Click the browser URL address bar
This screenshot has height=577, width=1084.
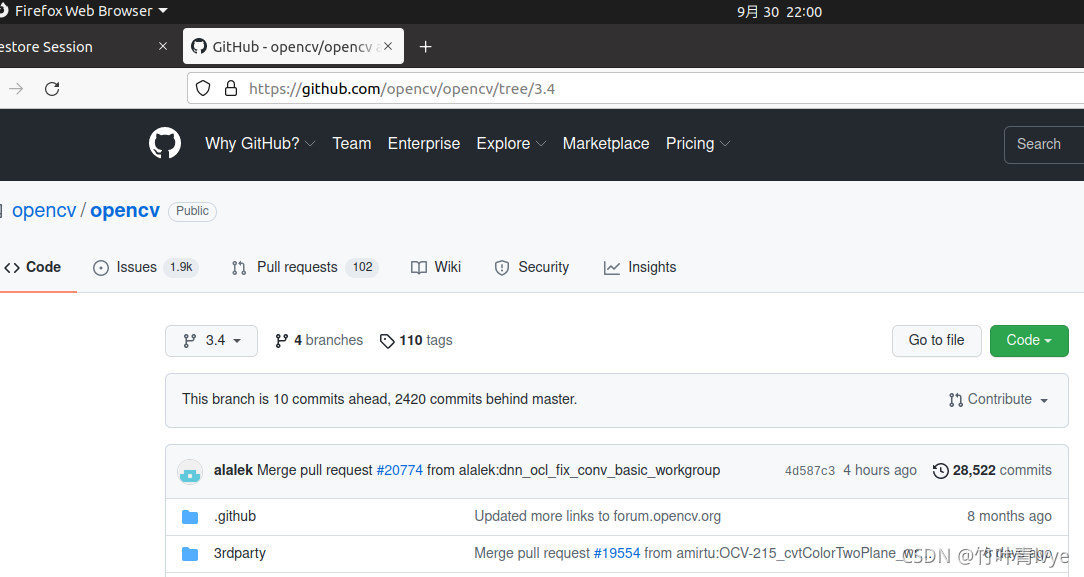tap(635, 88)
